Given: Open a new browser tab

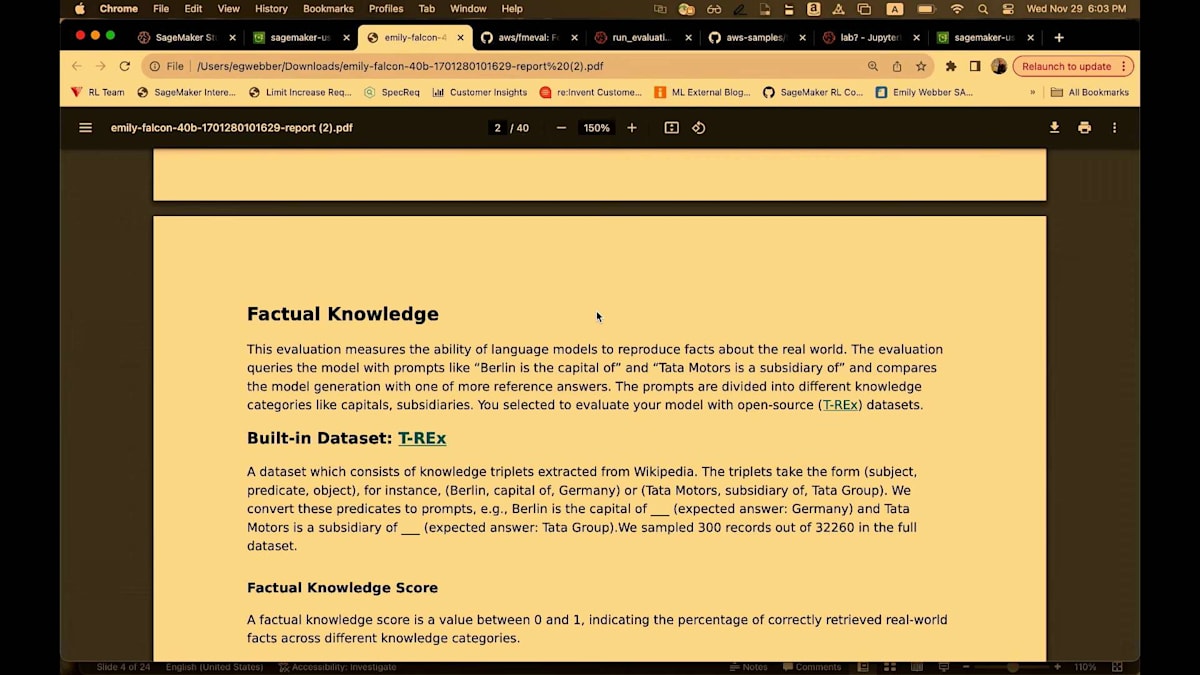Looking at the screenshot, I should [1059, 38].
